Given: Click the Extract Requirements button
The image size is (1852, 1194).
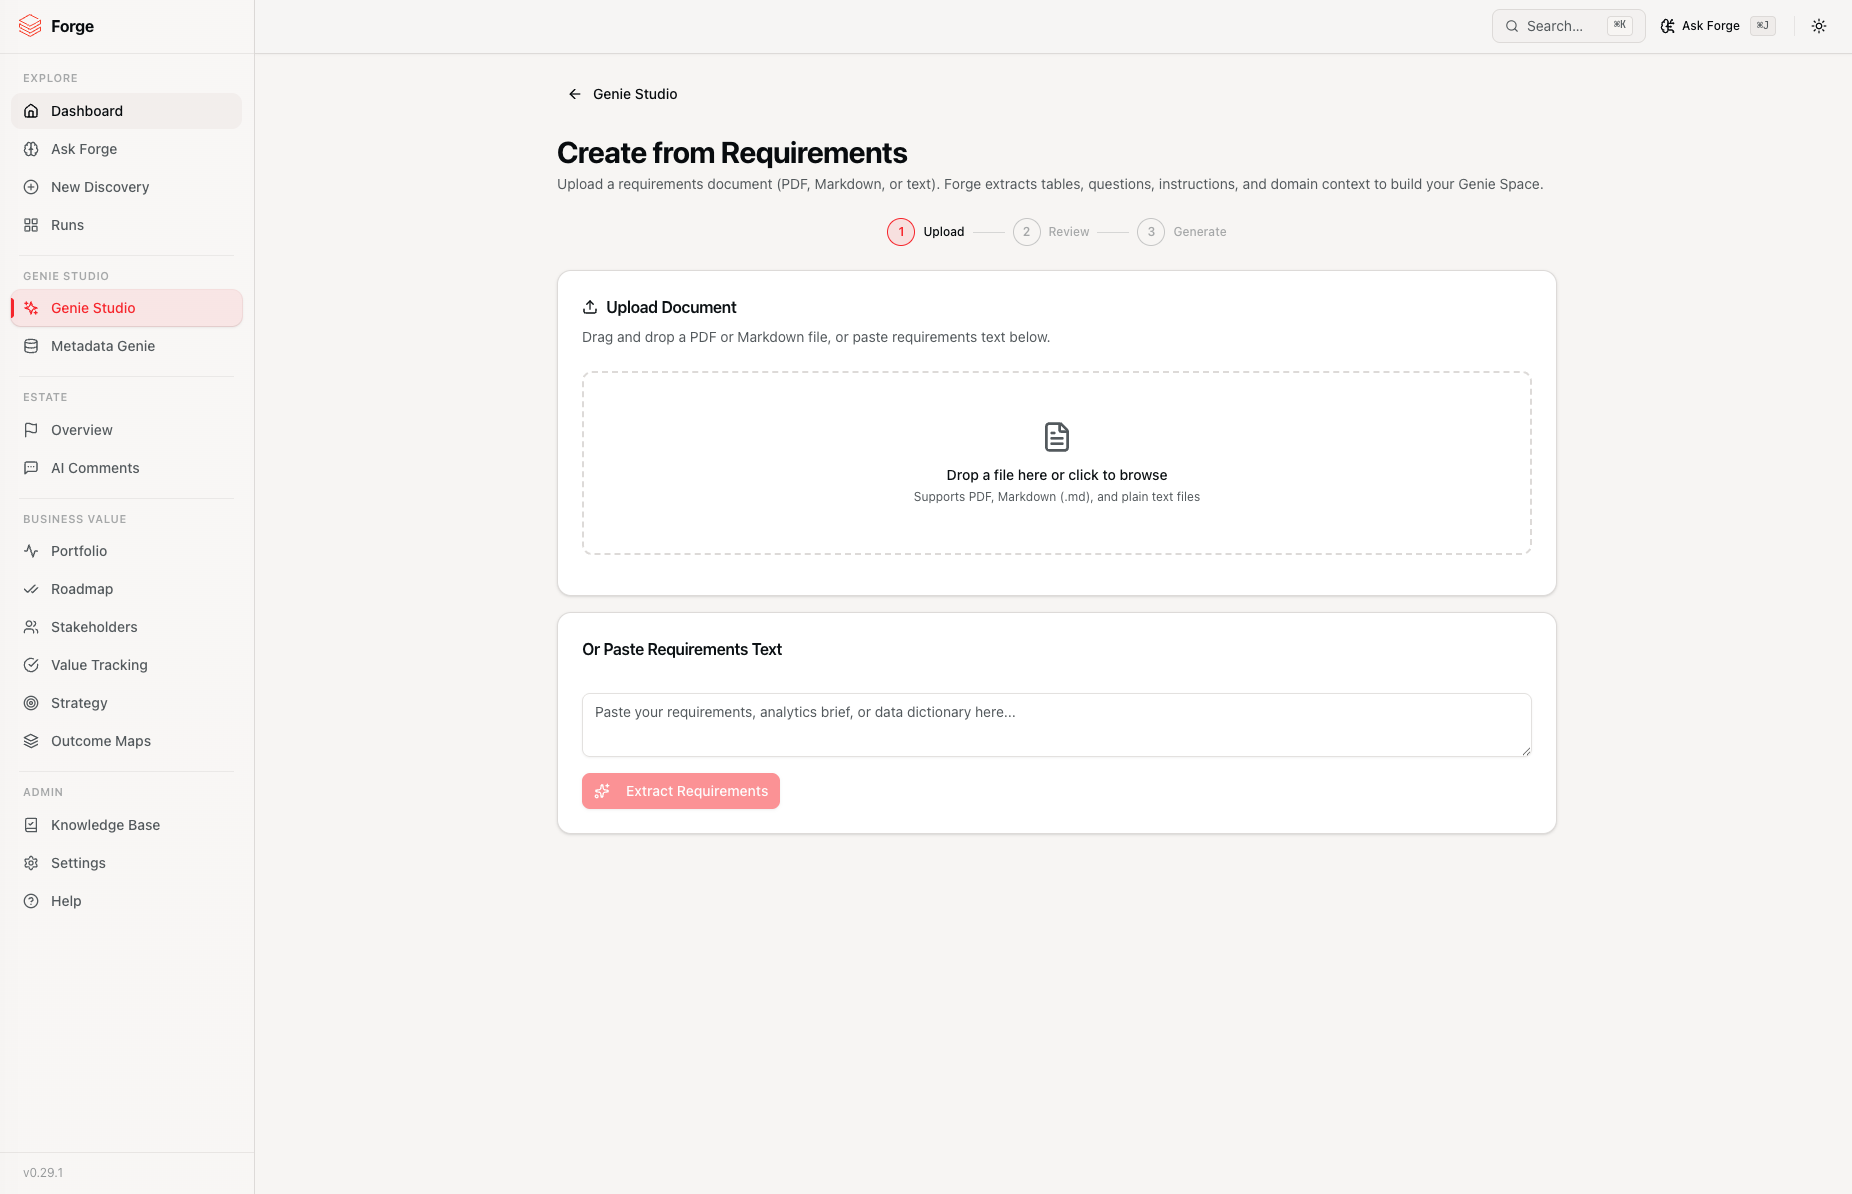Looking at the screenshot, I should point(681,791).
